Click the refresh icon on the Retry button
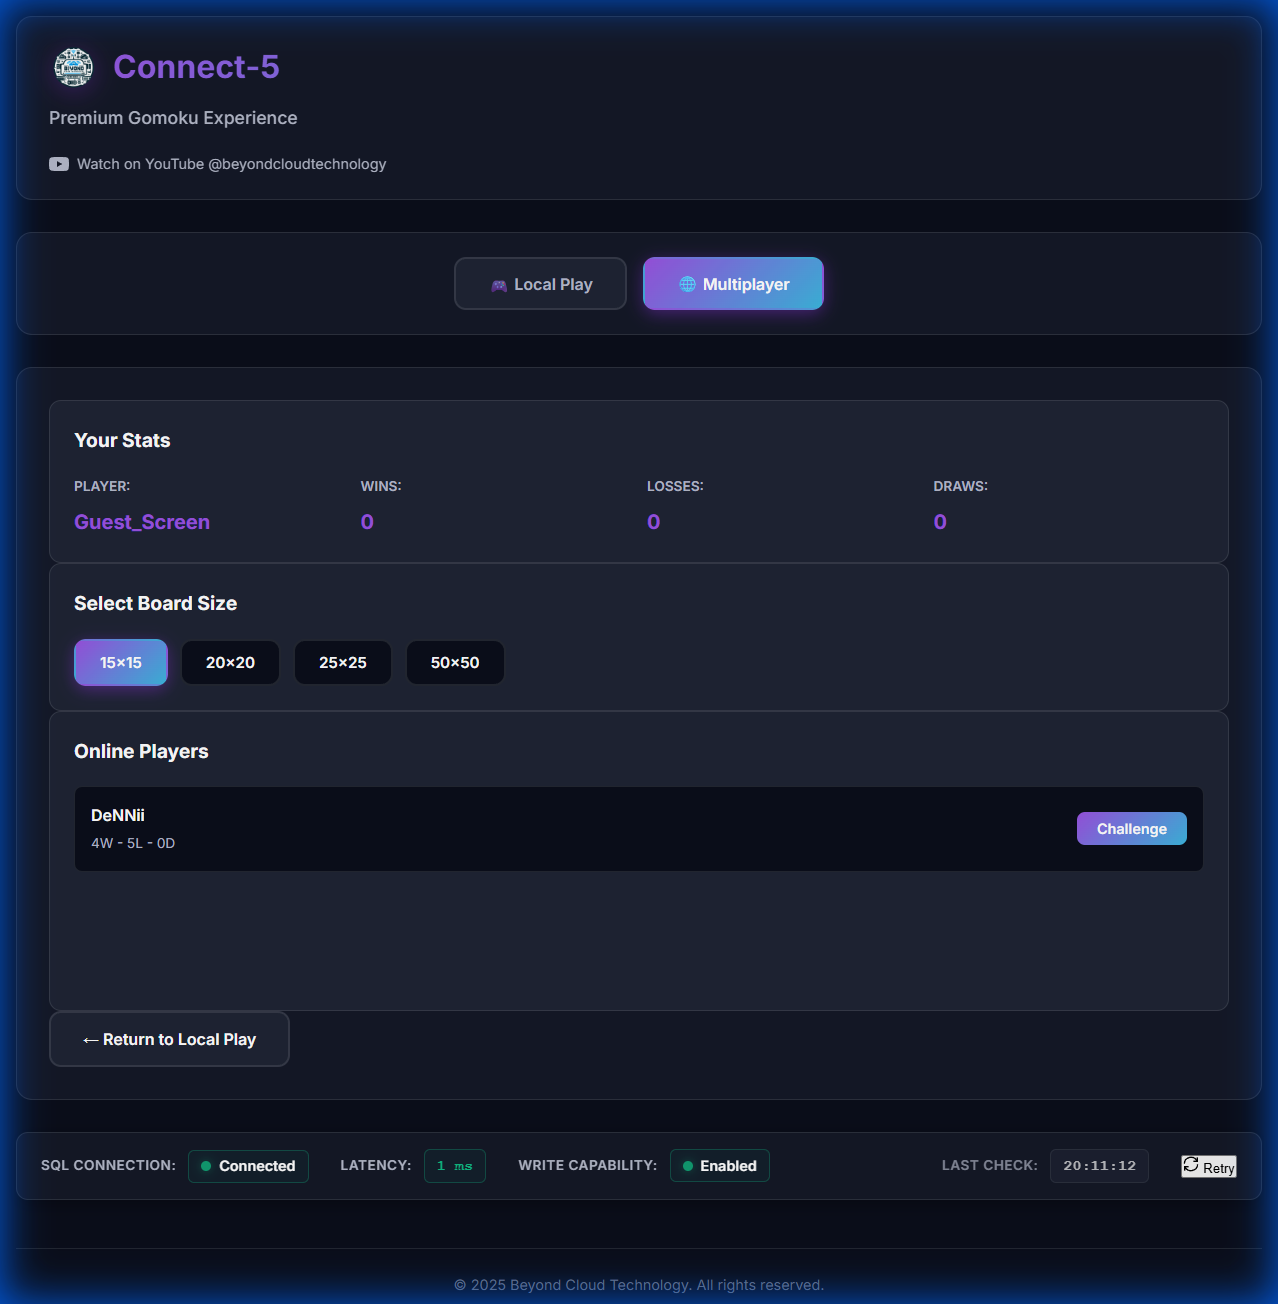The image size is (1278, 1304). (x=1191, y=1164)
